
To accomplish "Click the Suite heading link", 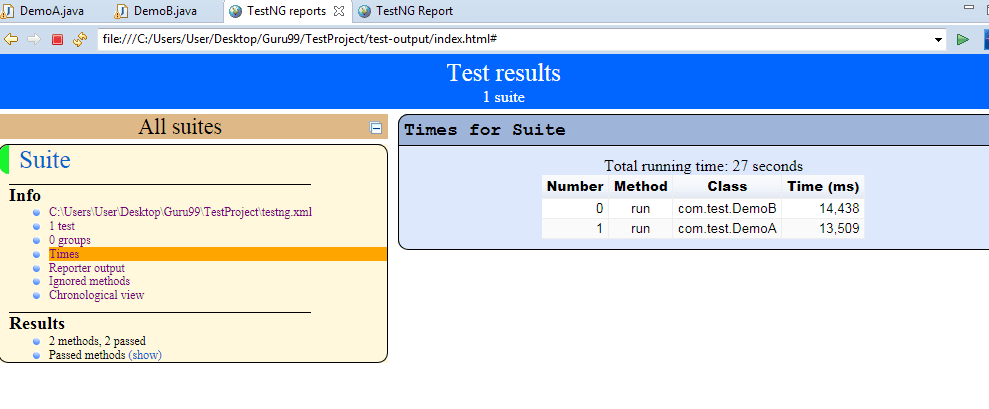I will (45, 159).
